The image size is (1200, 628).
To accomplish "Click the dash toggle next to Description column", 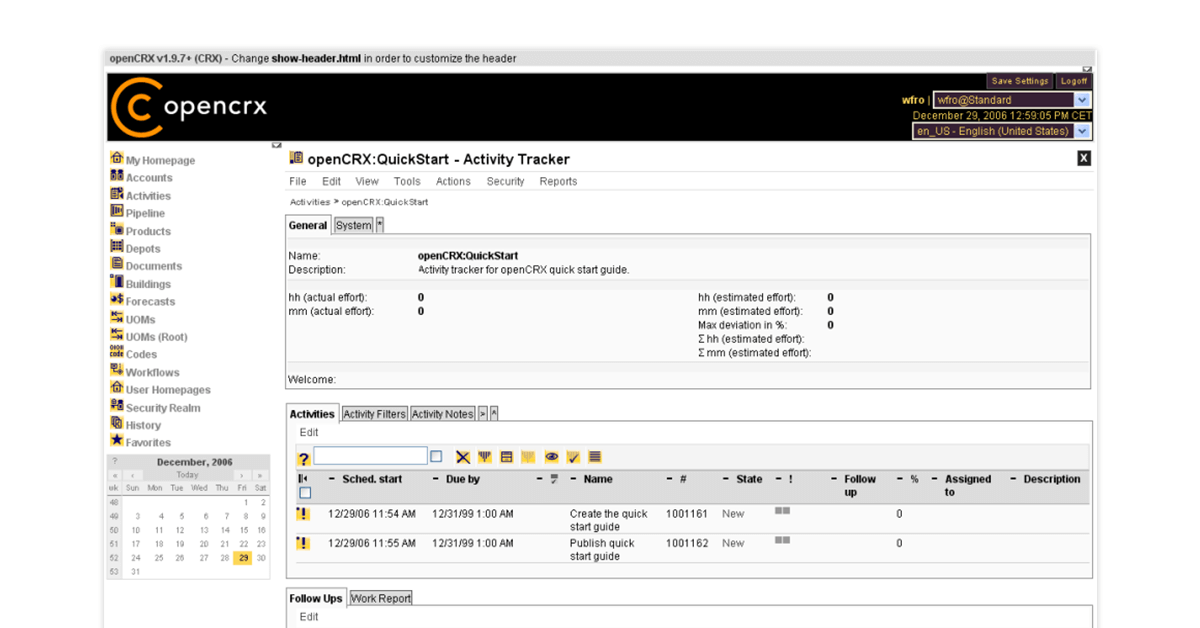I will coord(1013,479).
